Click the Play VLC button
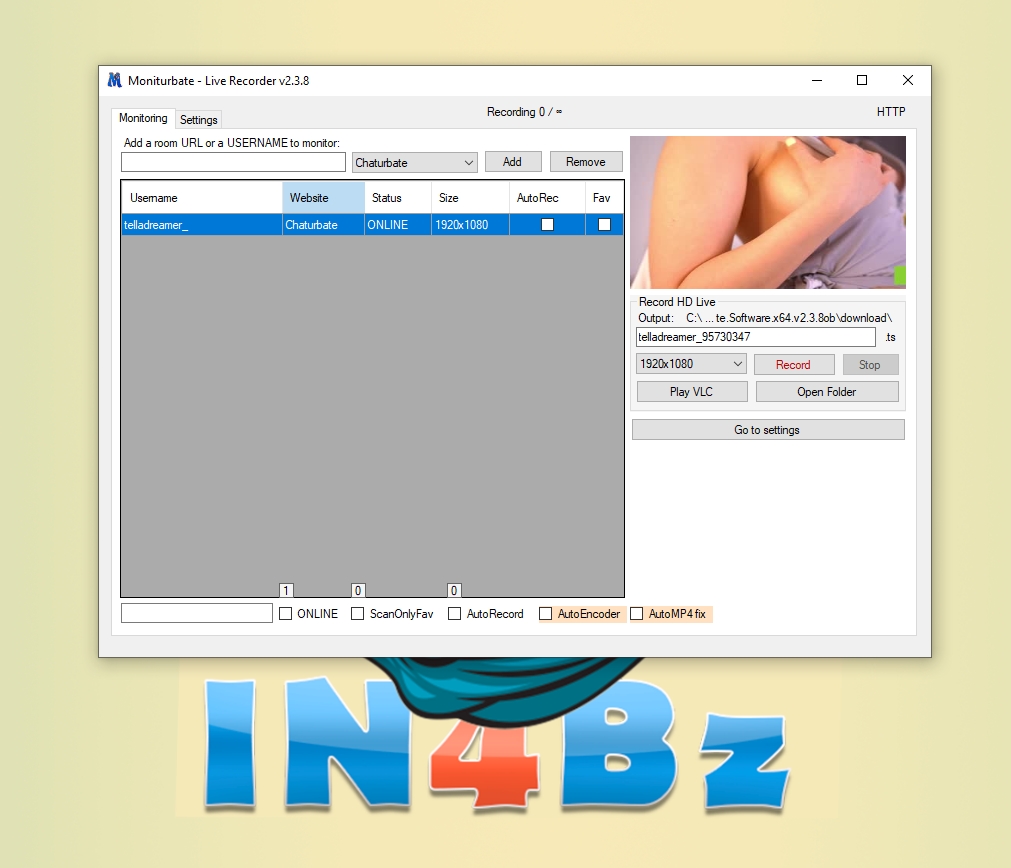Screen dimensions: 1011x868 pyautogui.click(x=692, y=391)
